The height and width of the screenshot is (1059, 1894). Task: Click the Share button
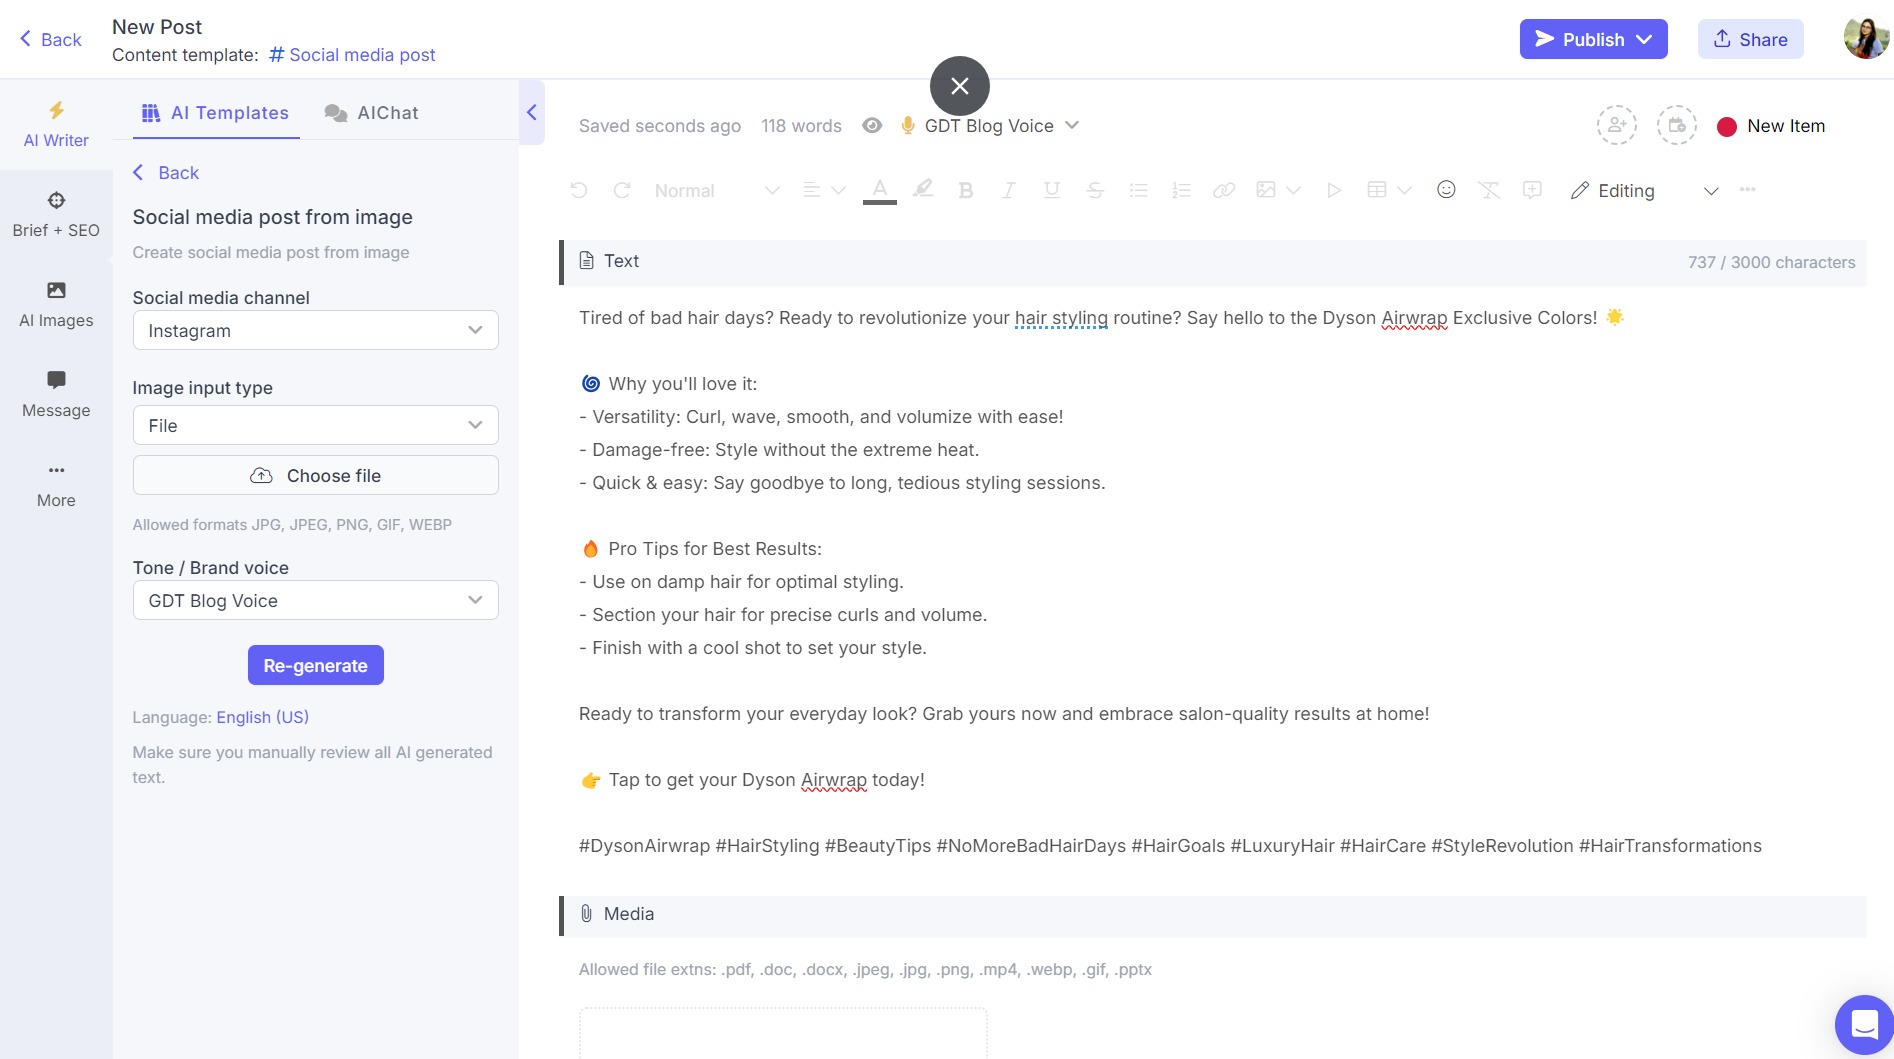(1751, 39)
